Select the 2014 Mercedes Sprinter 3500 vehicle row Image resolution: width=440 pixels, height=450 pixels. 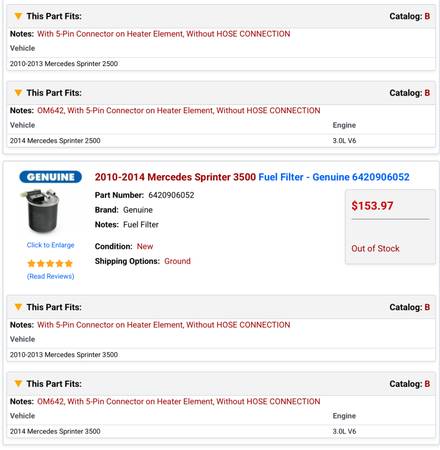coord(221,431)
